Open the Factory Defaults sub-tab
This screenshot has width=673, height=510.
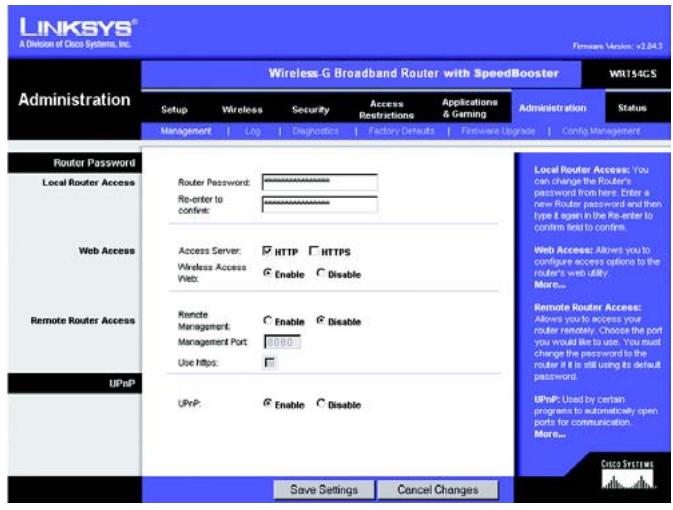tap(401, 131)
